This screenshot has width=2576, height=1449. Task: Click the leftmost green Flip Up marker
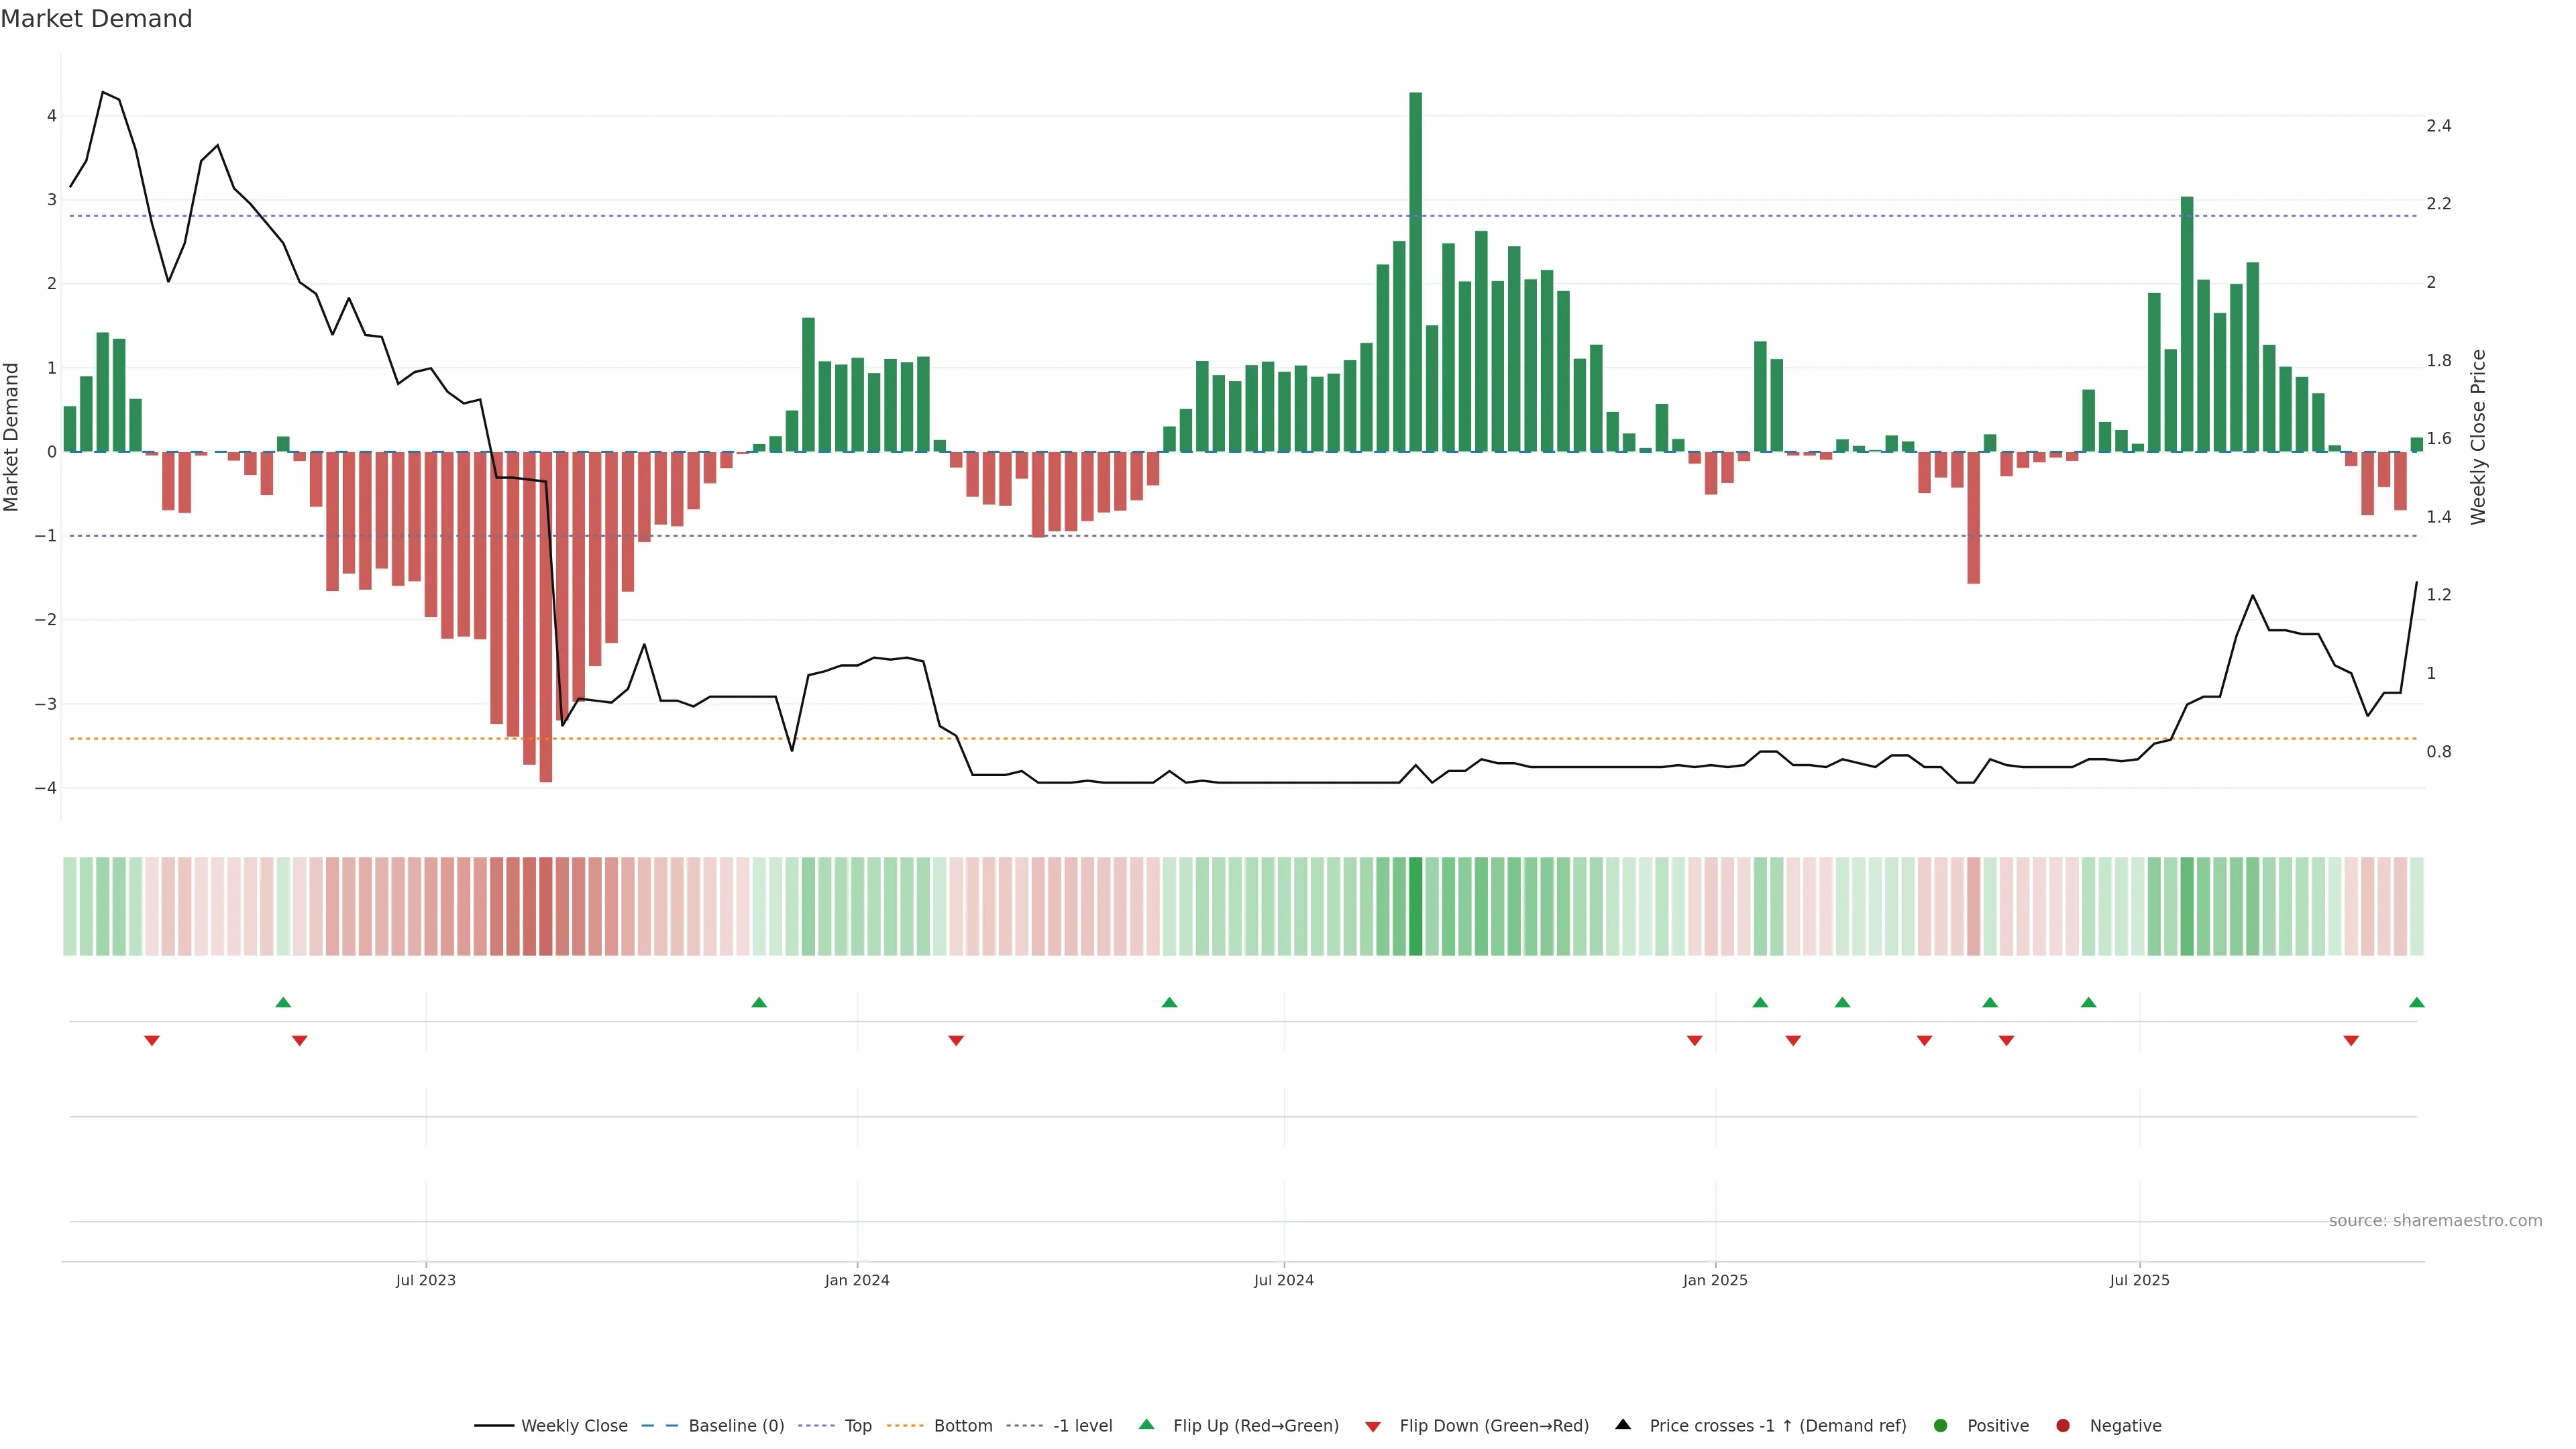tap(283, 1002)
